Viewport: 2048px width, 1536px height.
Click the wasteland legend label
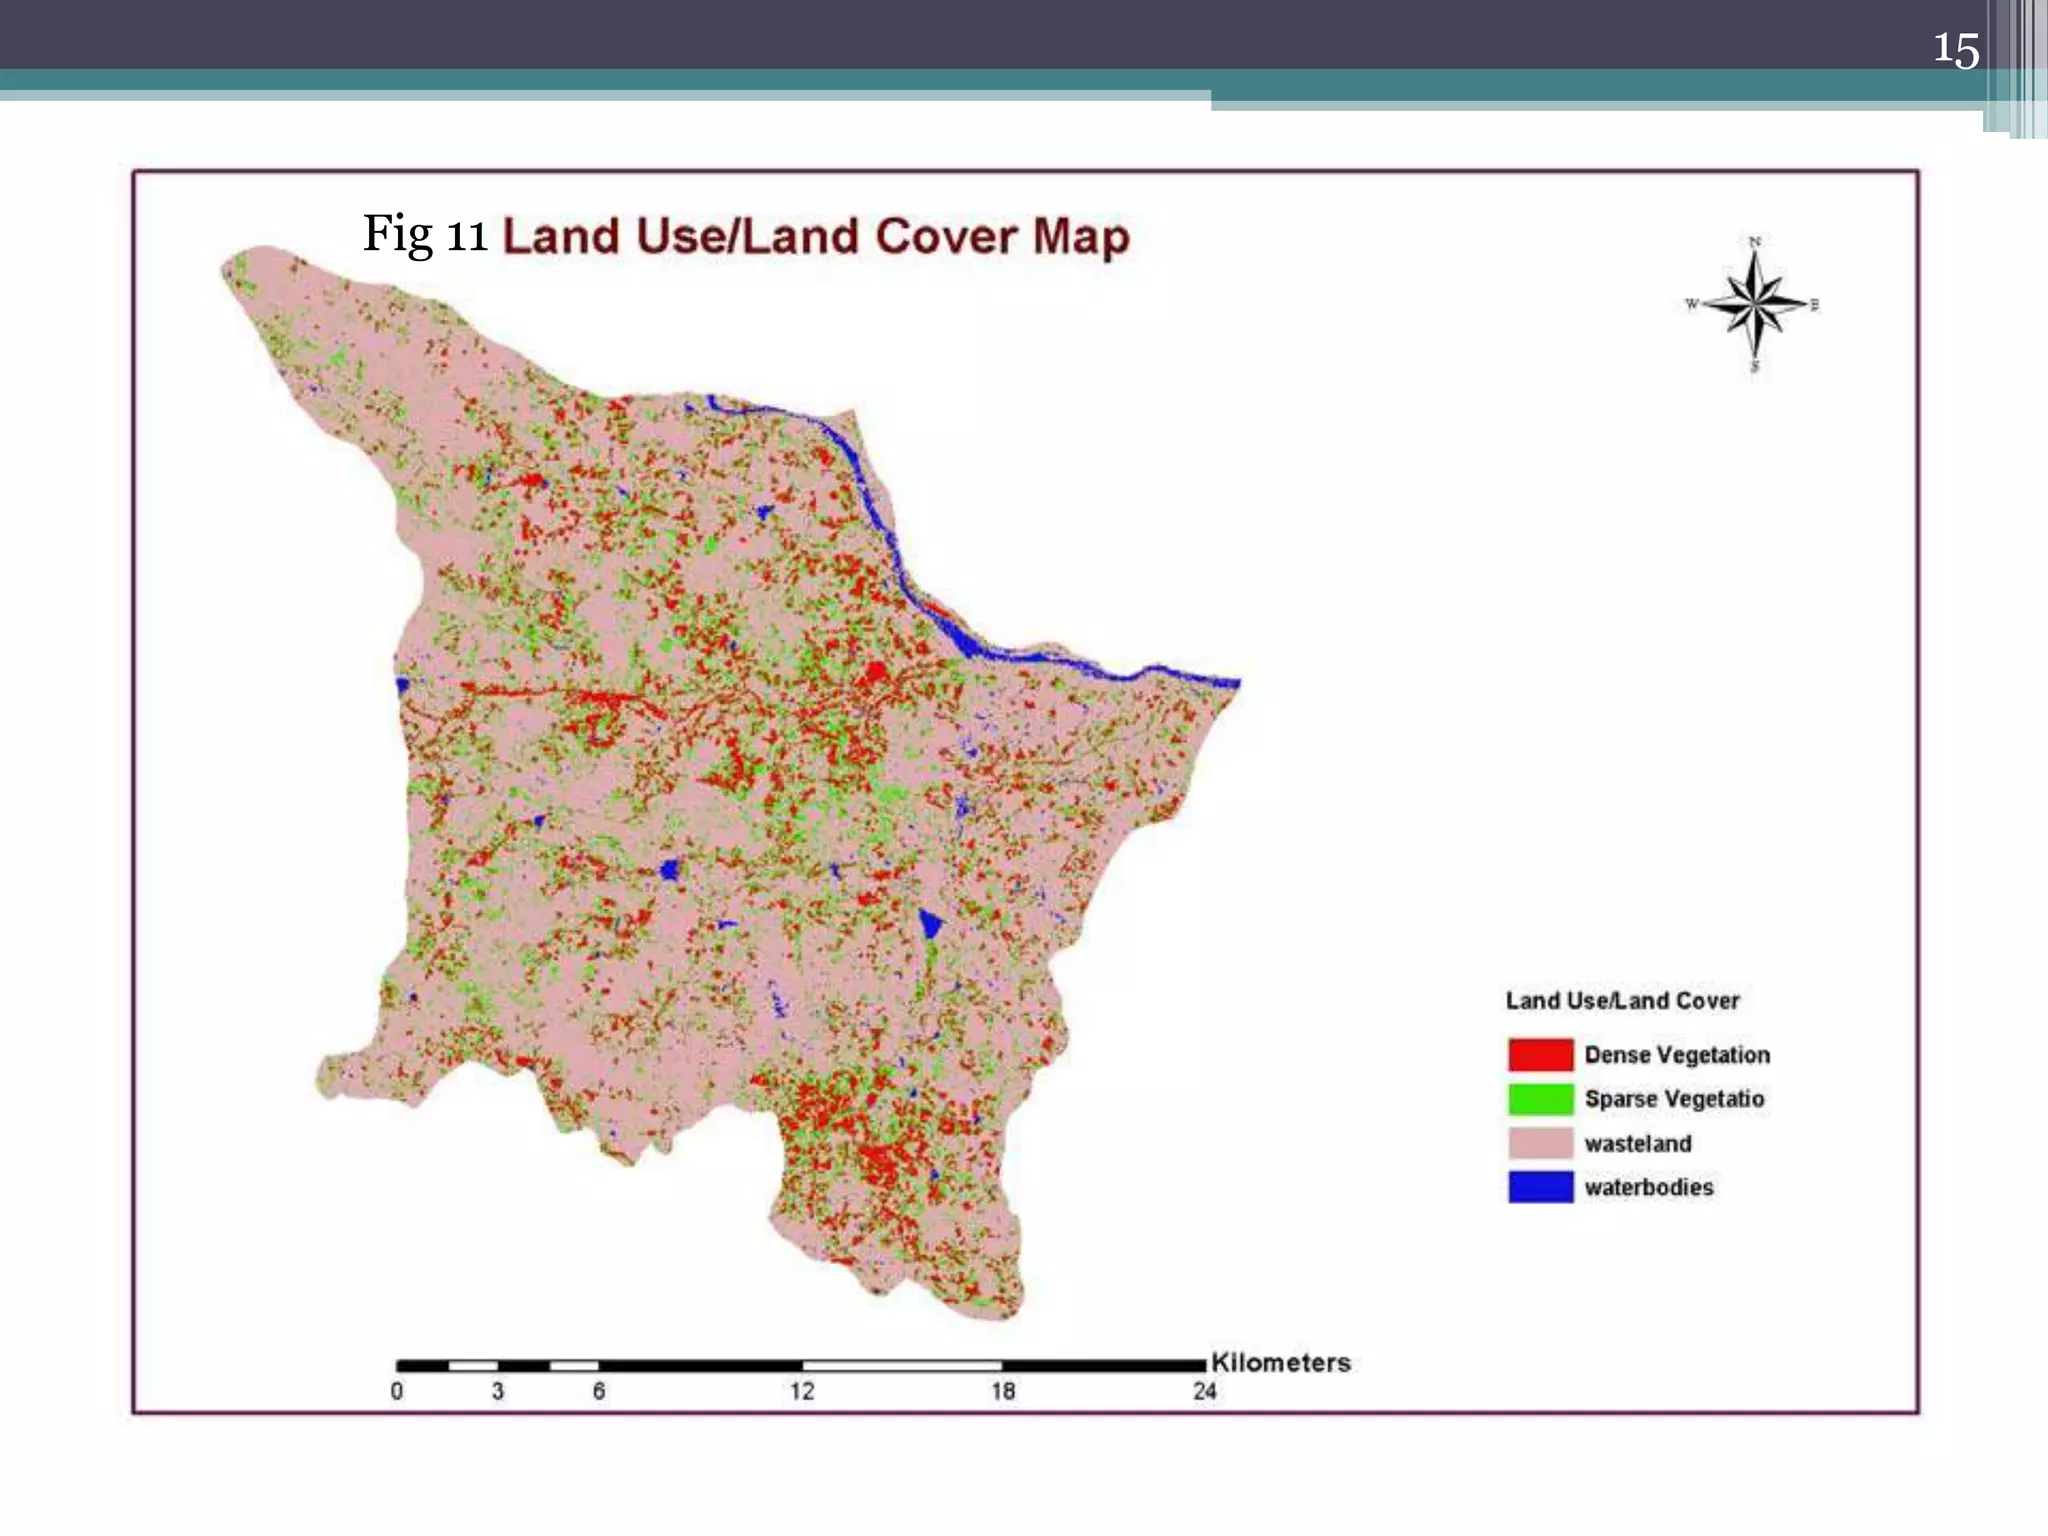[x=1638, y=1143]
